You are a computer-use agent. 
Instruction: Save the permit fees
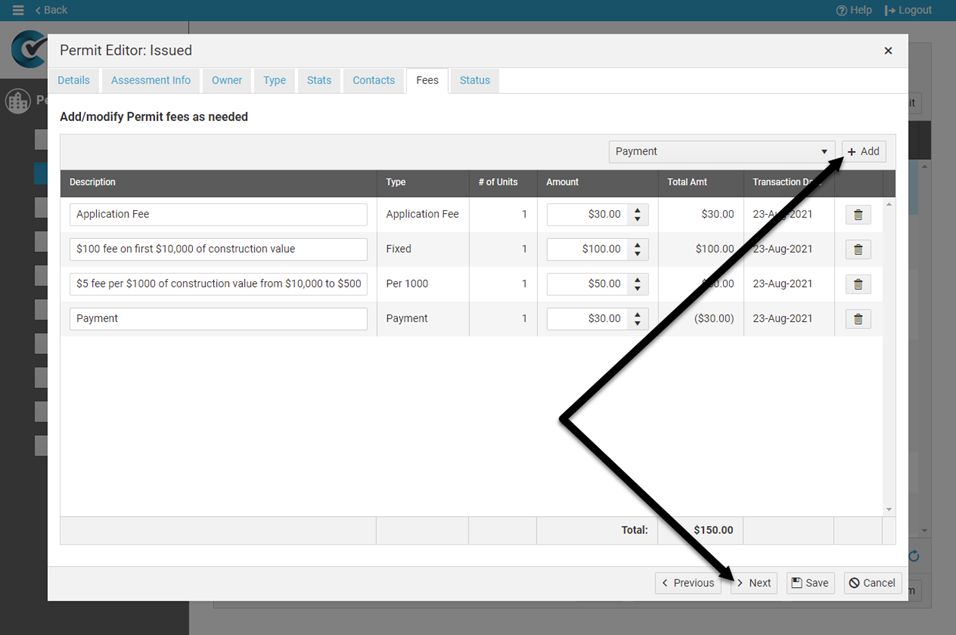coord(810,583)
